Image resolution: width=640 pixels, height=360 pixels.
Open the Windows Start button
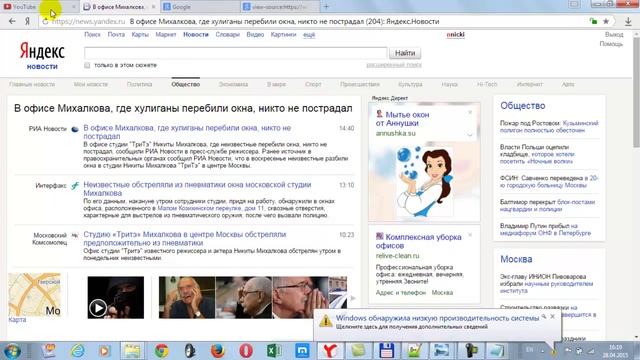tap(12, 351)
